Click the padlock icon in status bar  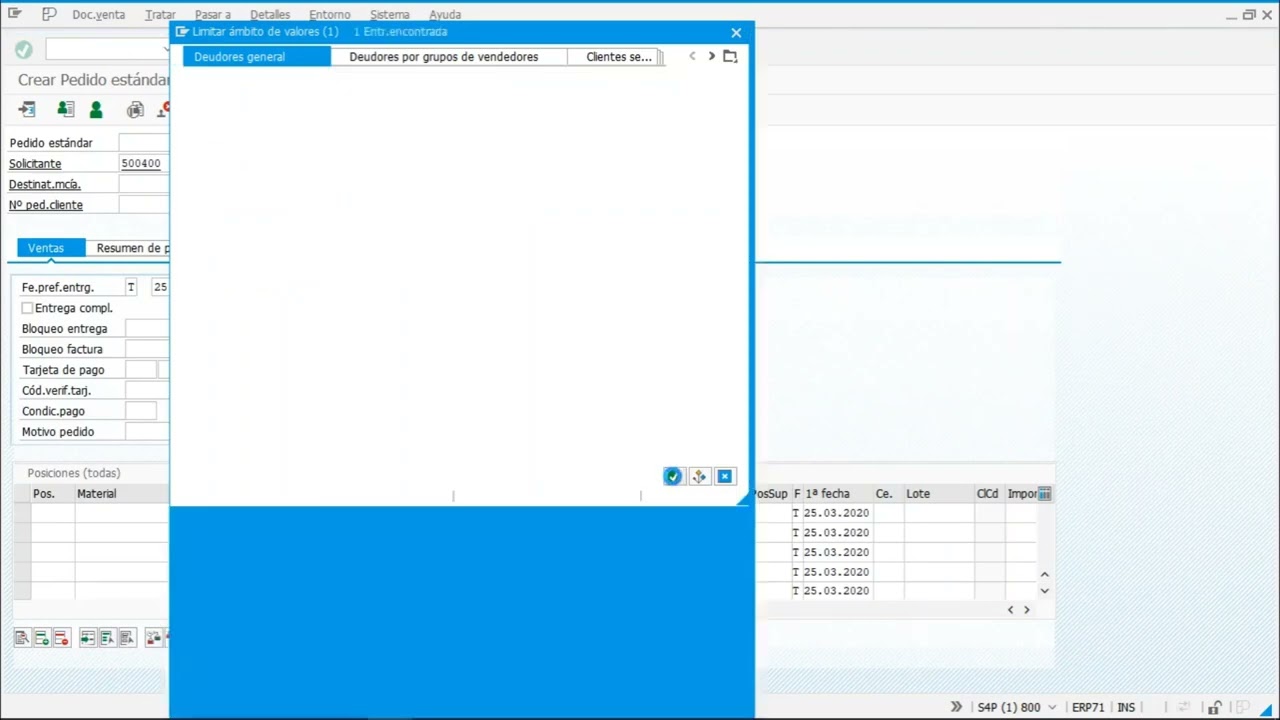point(1215,707)
